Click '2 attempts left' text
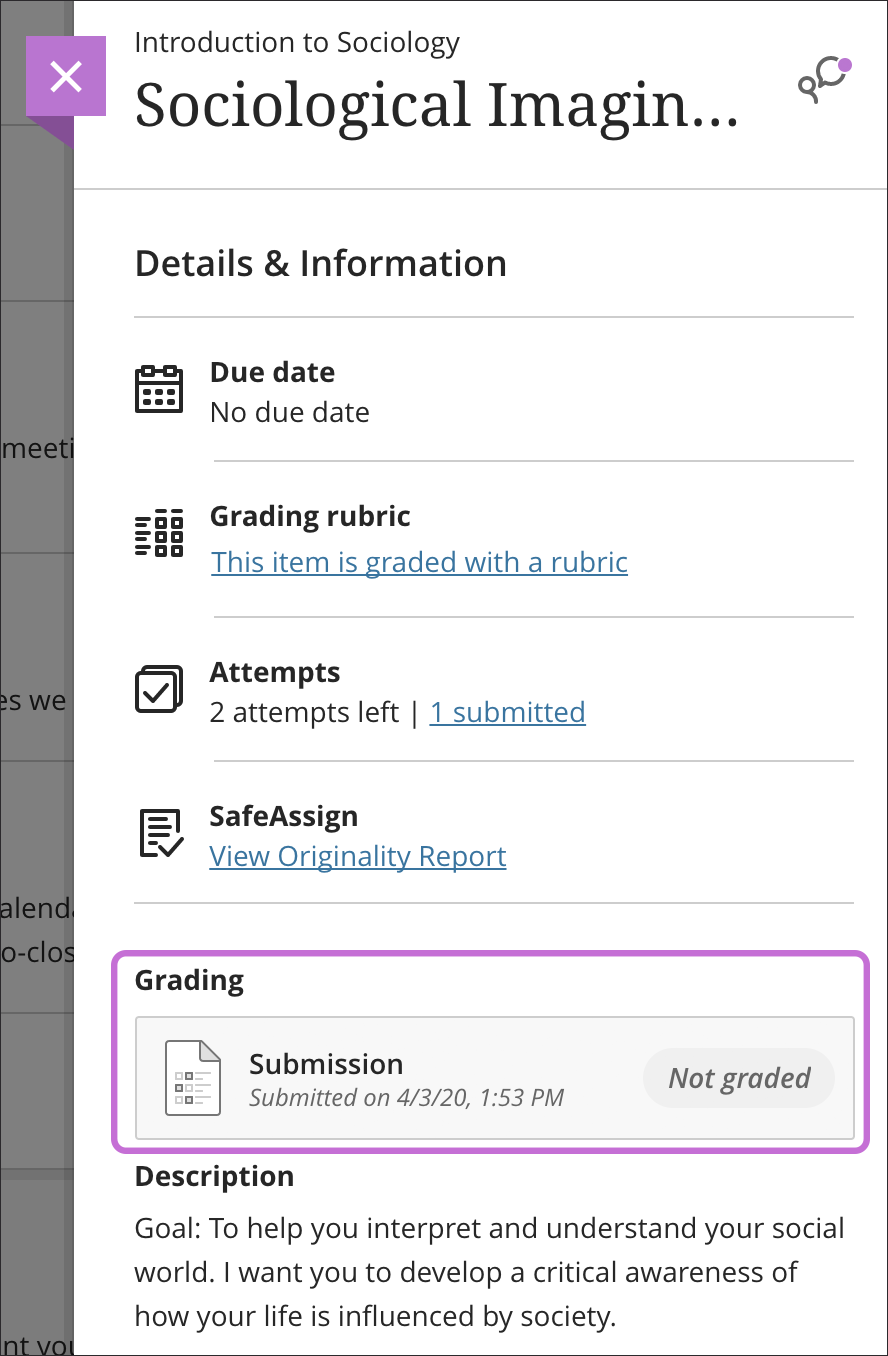The image size is (888, 1356). pyautogui.click(x=304, y=712)
